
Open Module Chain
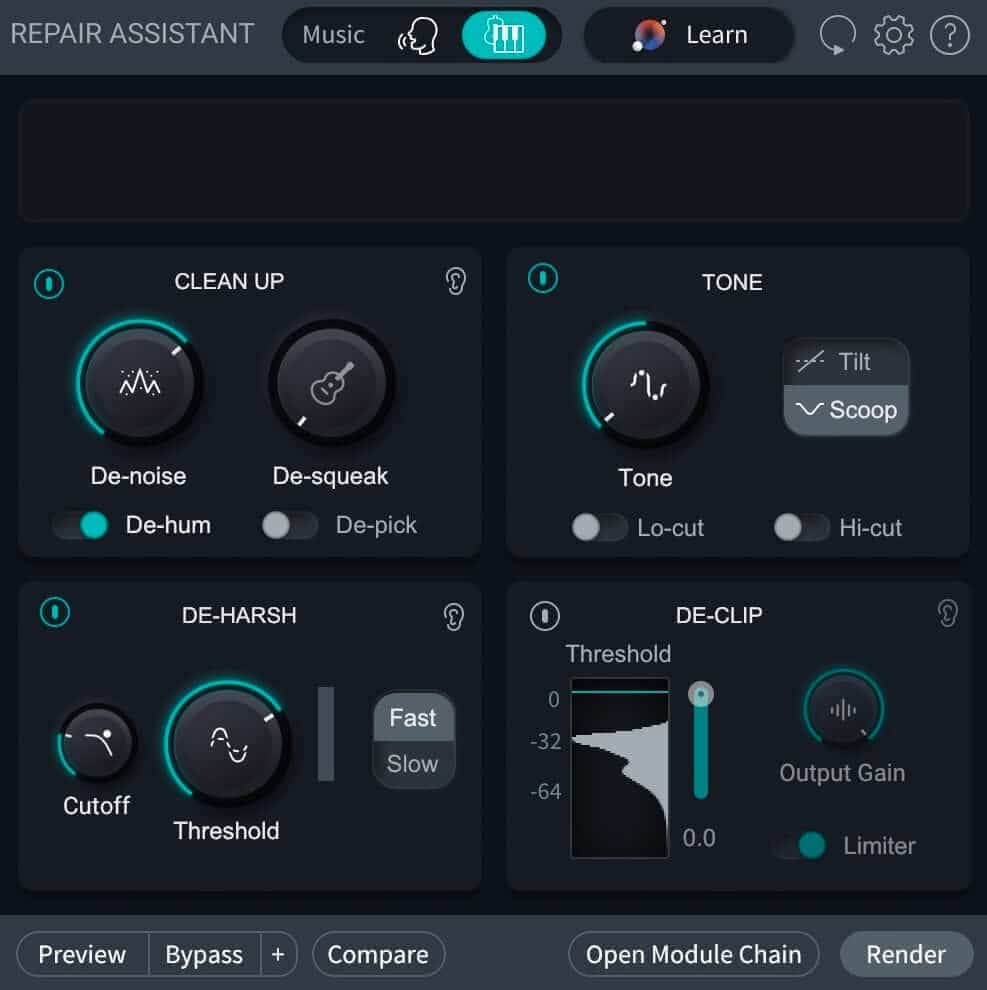click(693, 954)
